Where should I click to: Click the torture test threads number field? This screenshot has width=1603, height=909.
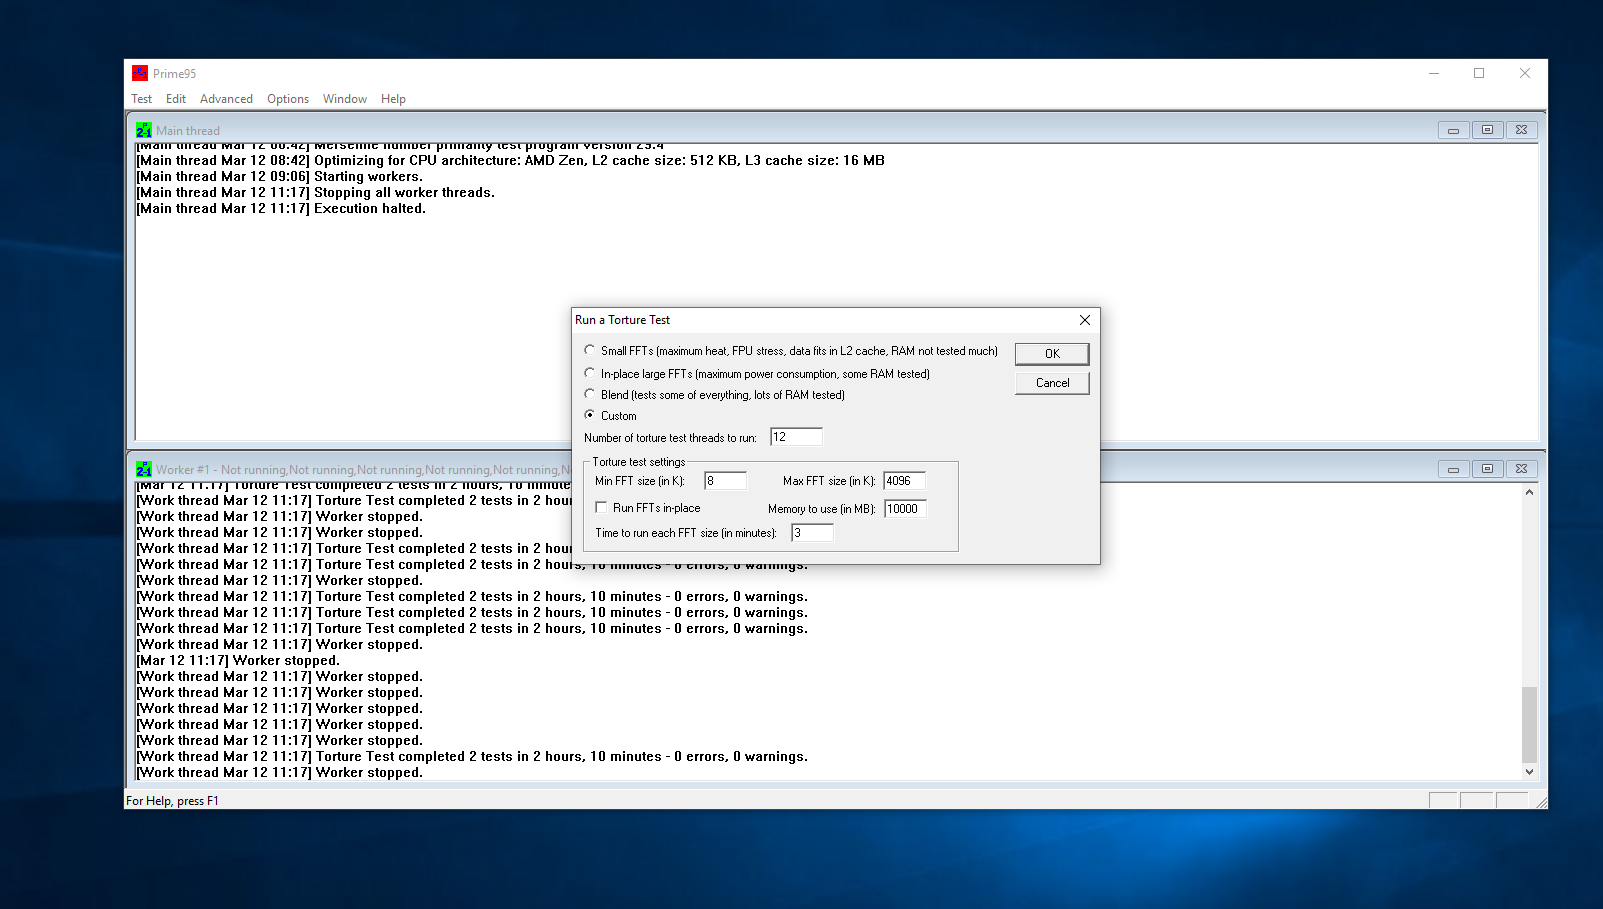click(796, 437)
